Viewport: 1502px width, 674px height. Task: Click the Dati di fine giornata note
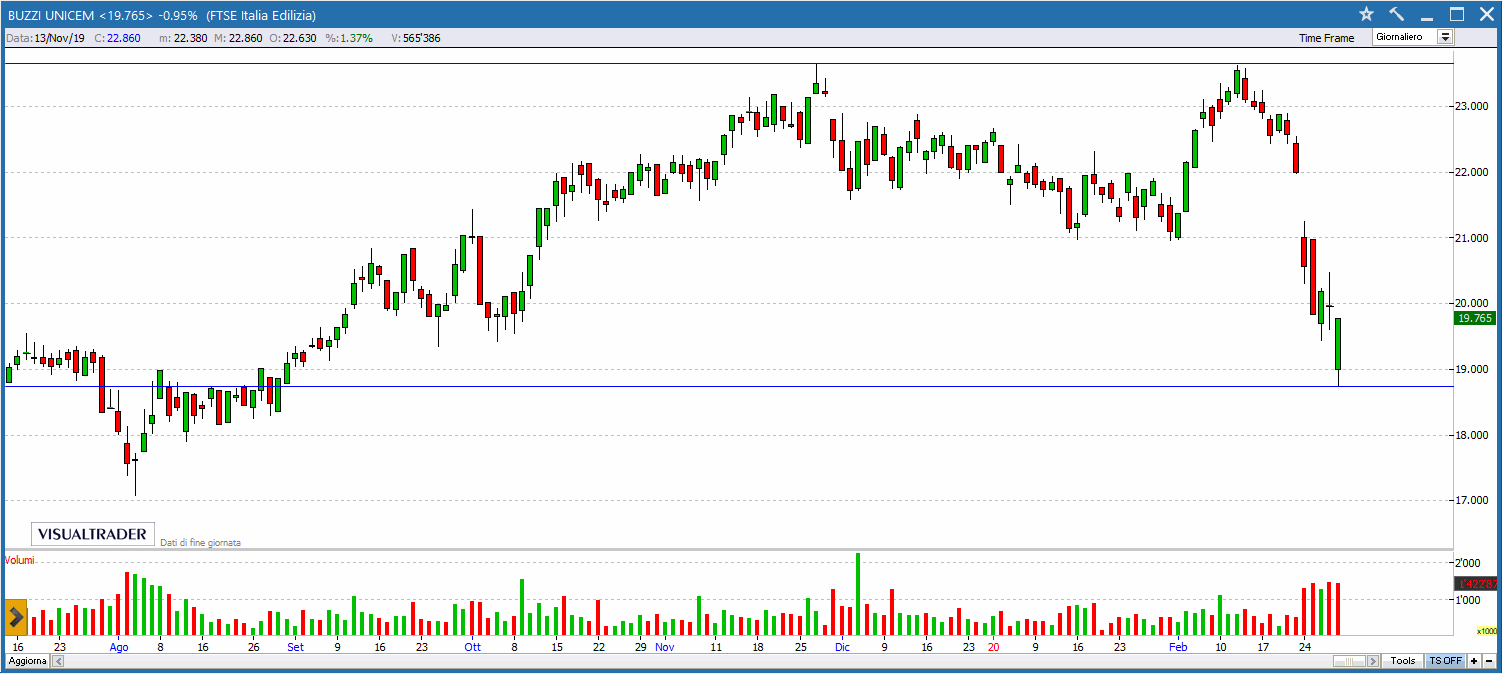tap(201, 543)
